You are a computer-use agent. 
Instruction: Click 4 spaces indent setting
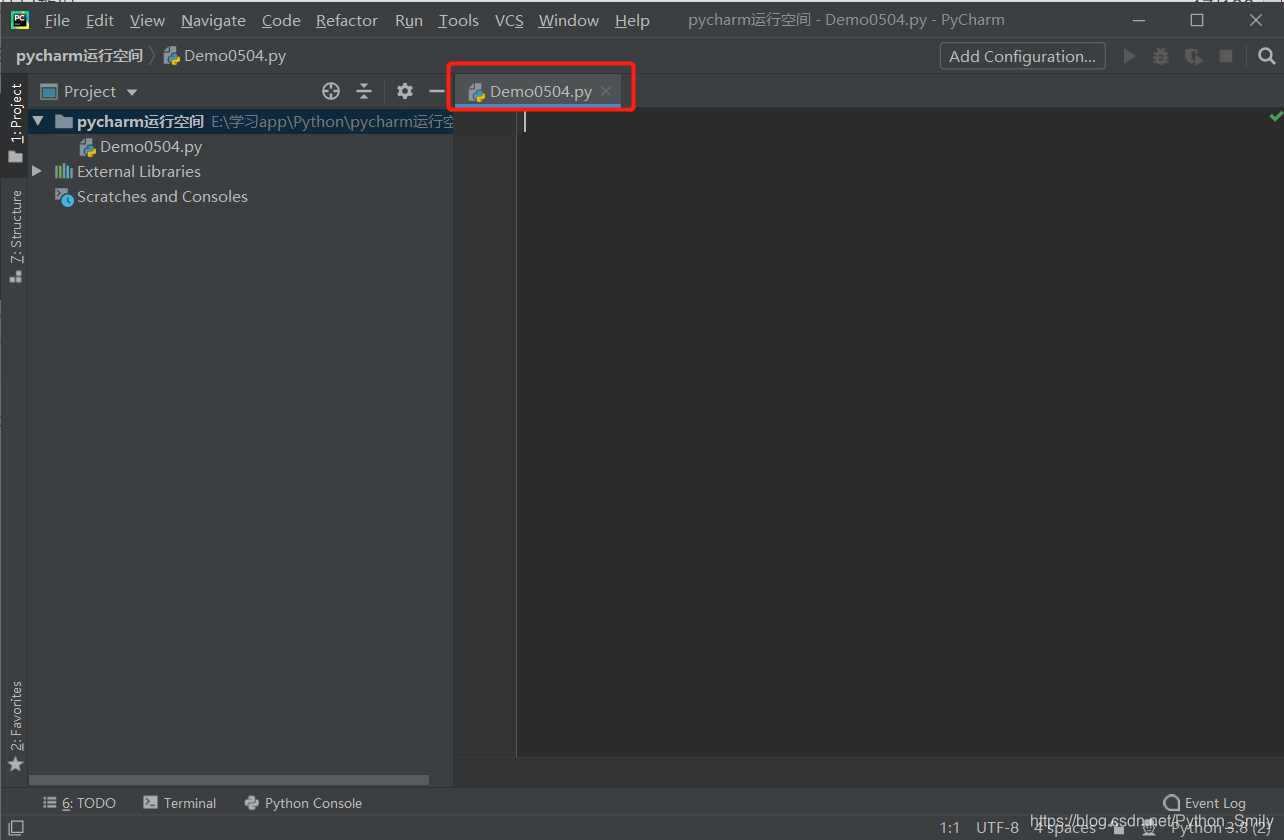point(1065,828)
